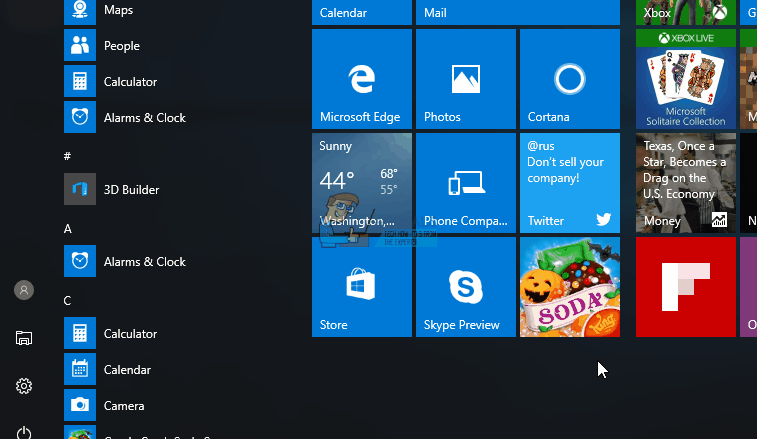Select People in the app list
This screenshot has width=757, height=439.
click(121, 46)
